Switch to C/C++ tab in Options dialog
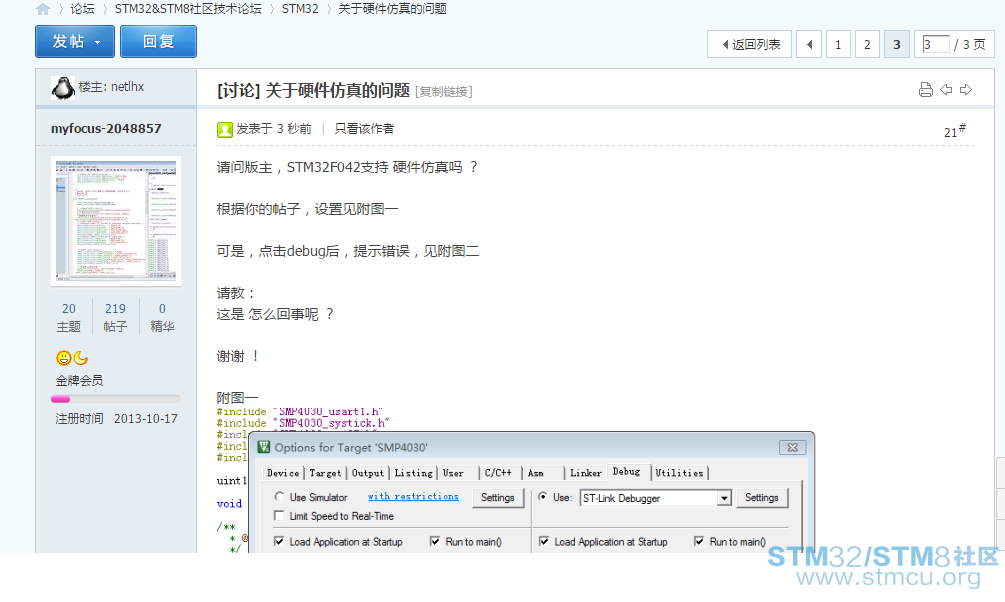Image resolution: width=1005 pixels, height=602 pixels. pyautogui.click(x=498, y=473)
